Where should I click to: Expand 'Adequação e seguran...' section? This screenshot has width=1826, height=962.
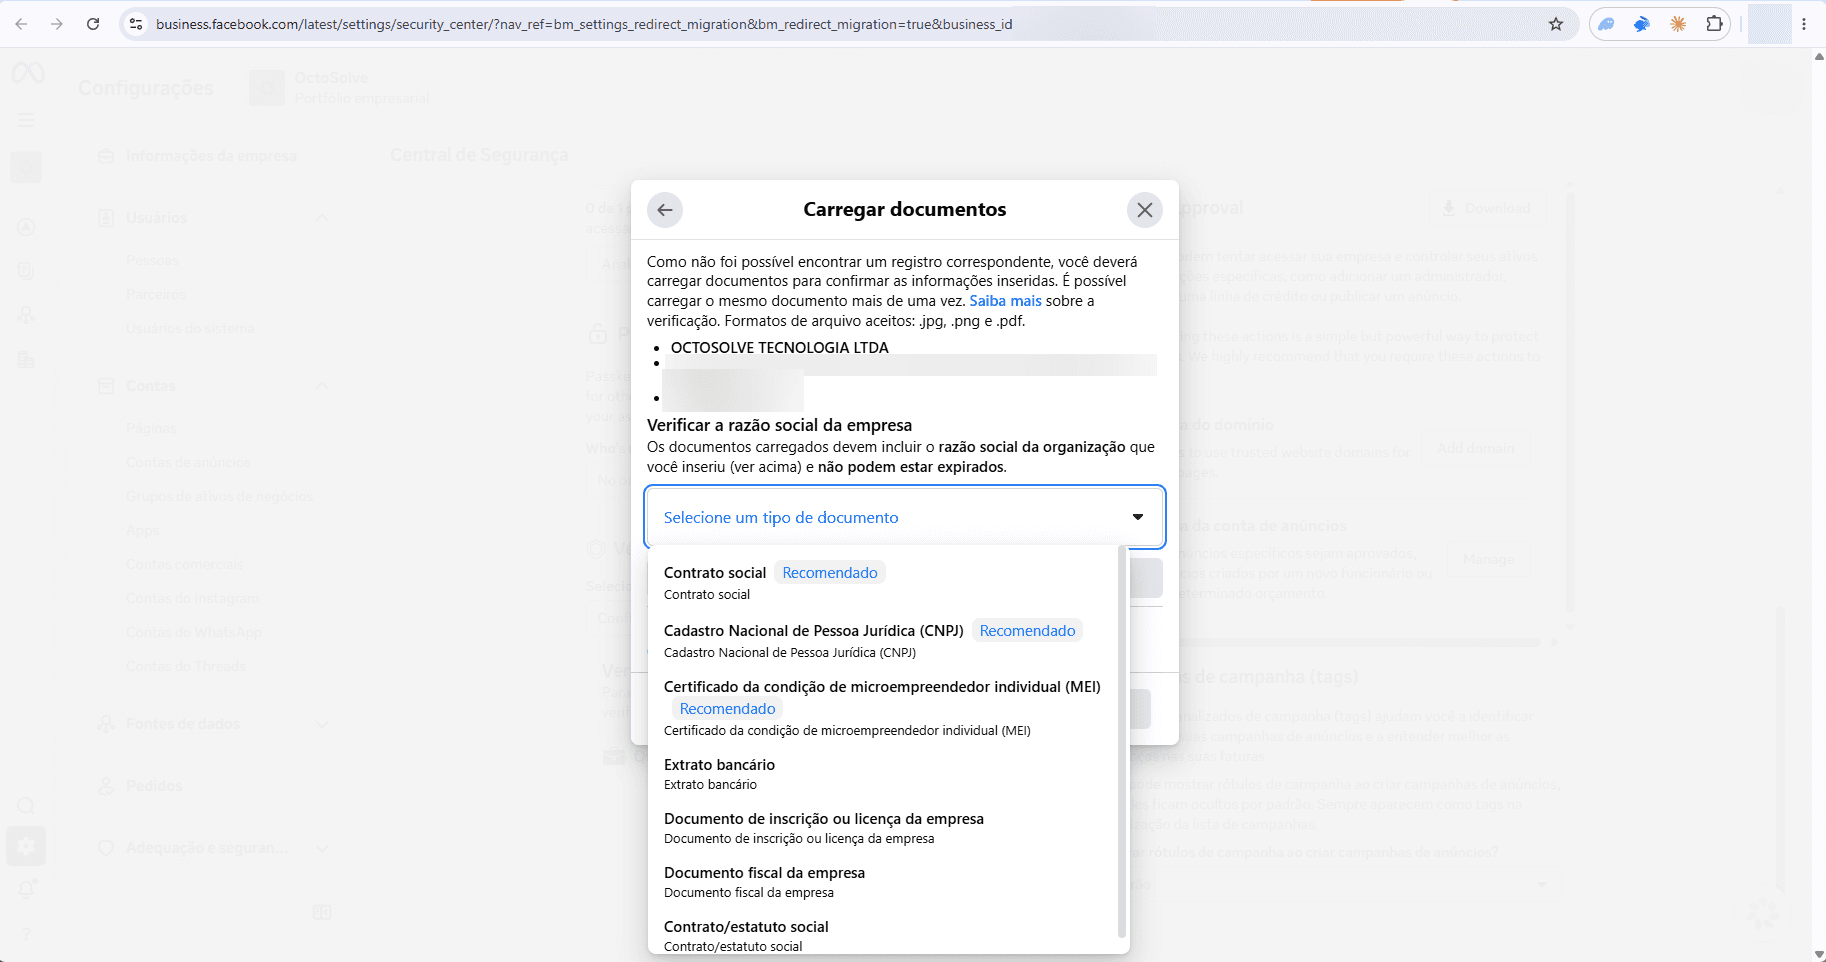click(322, 848)
